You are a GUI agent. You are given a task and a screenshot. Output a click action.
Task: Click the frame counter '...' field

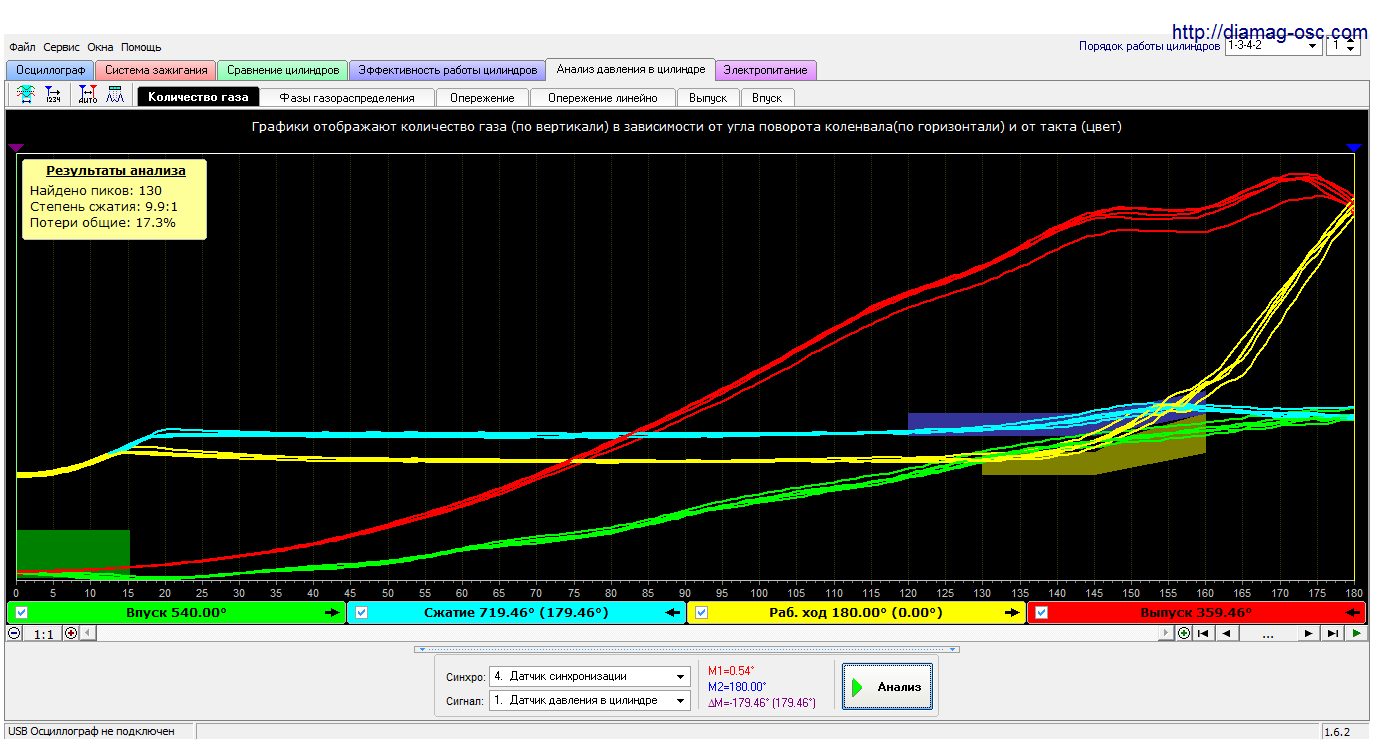(1268, 633)
